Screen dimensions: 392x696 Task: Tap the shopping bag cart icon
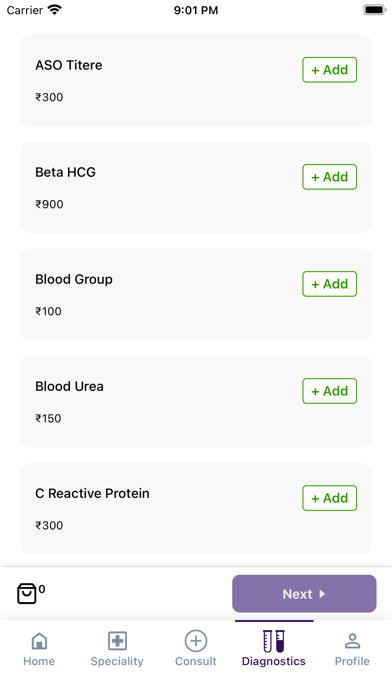point(27,593)
